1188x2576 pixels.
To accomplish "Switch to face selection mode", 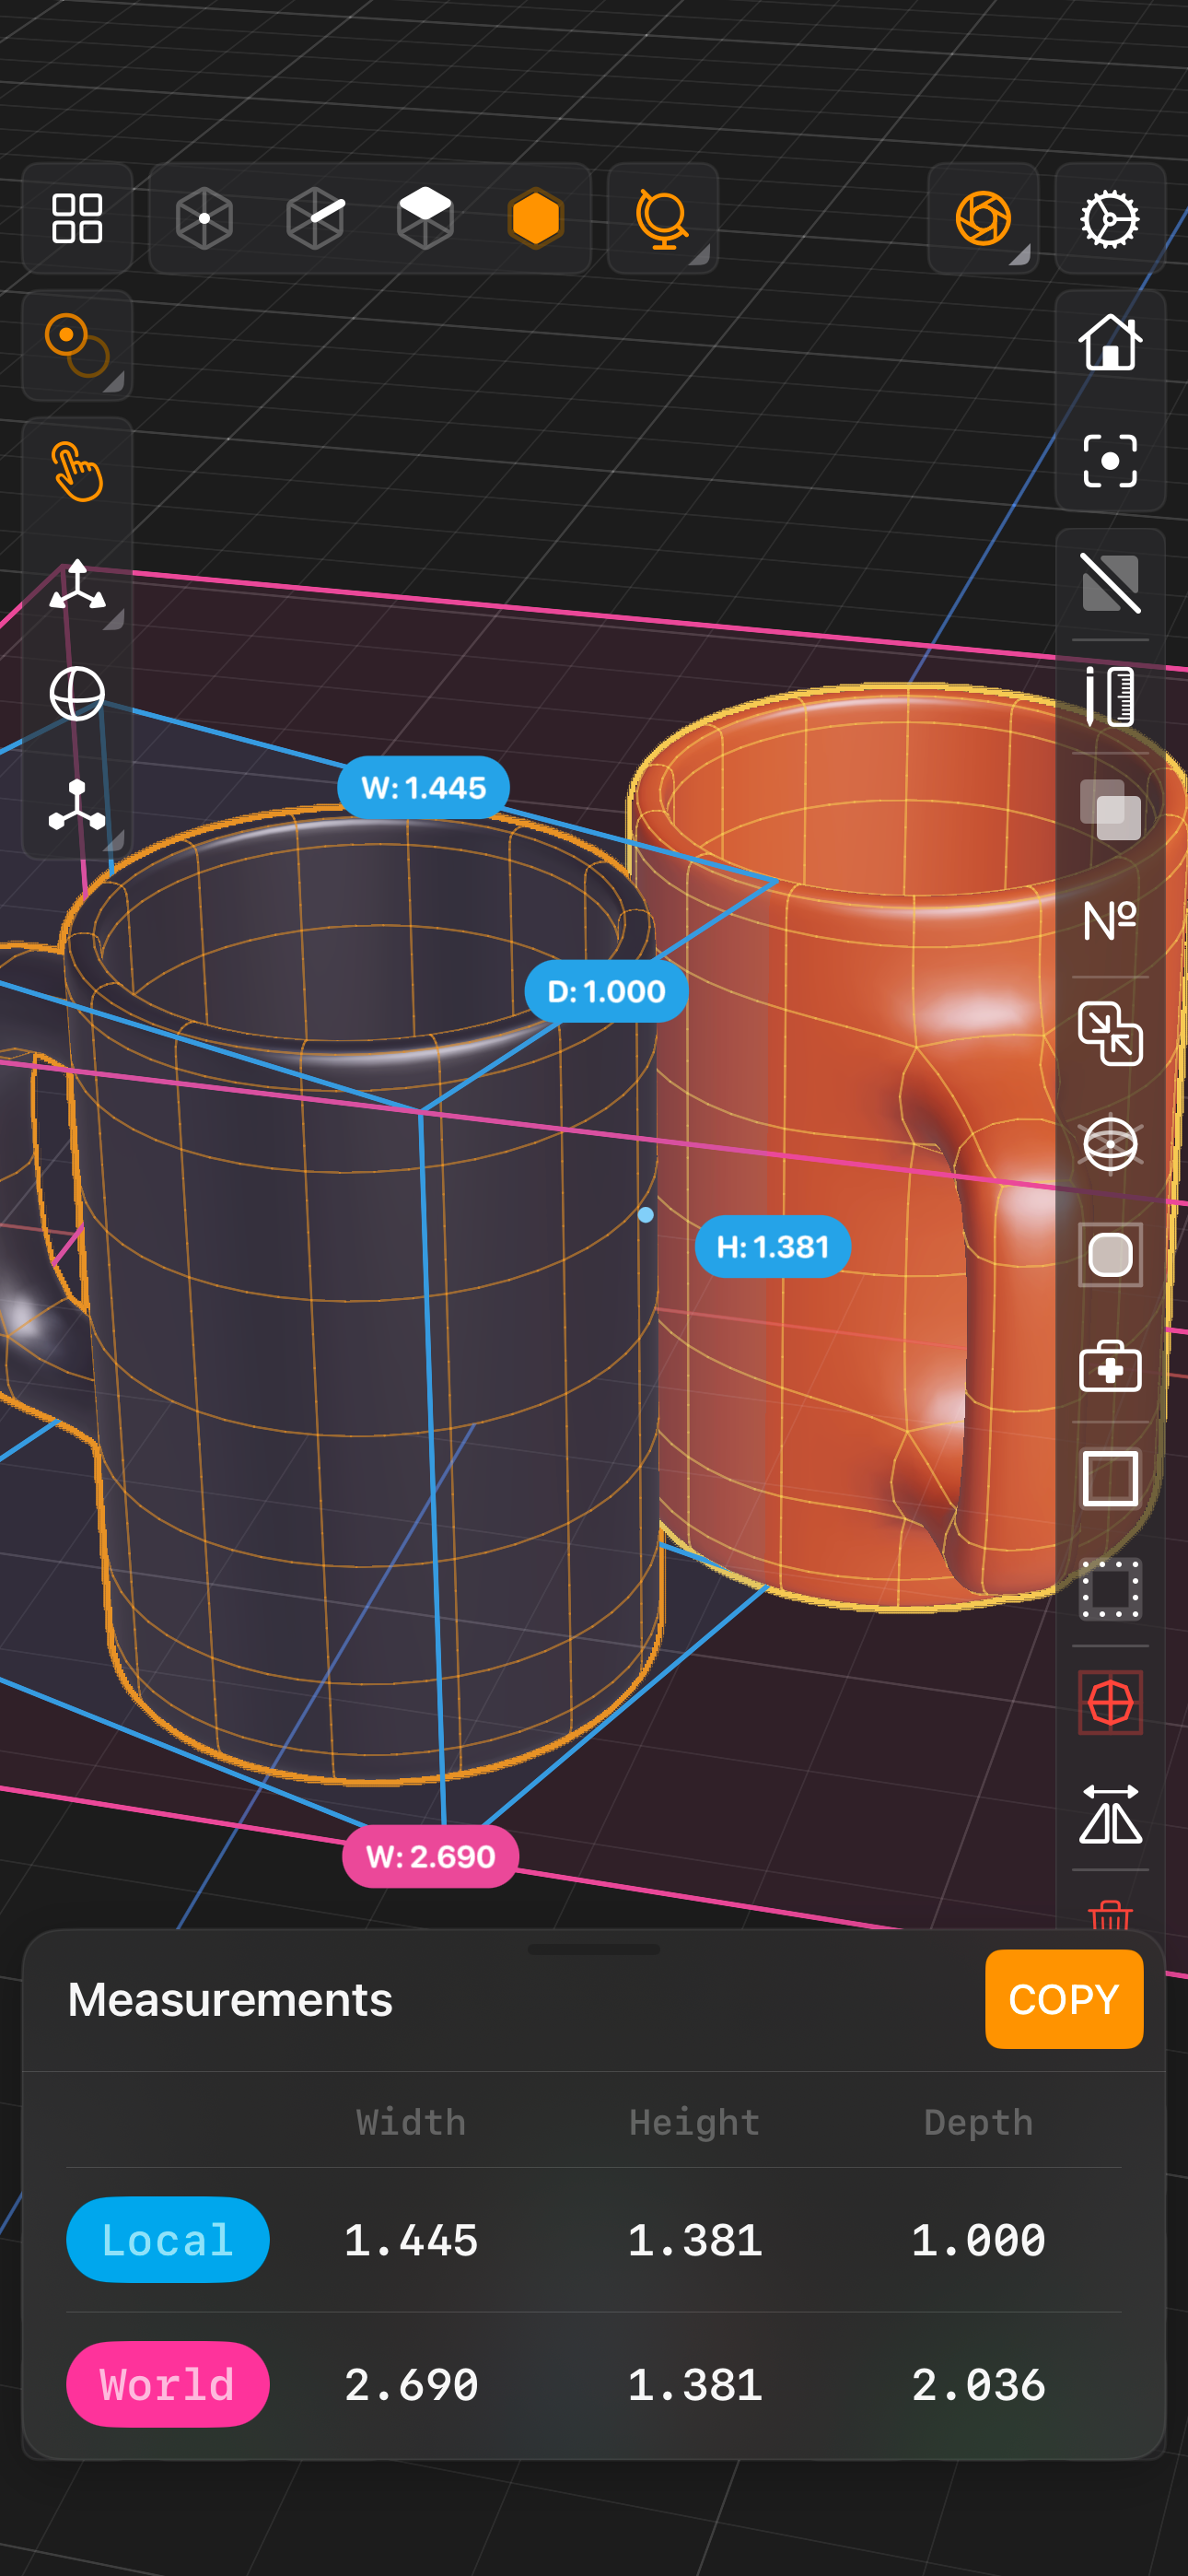I will (425, 218).
